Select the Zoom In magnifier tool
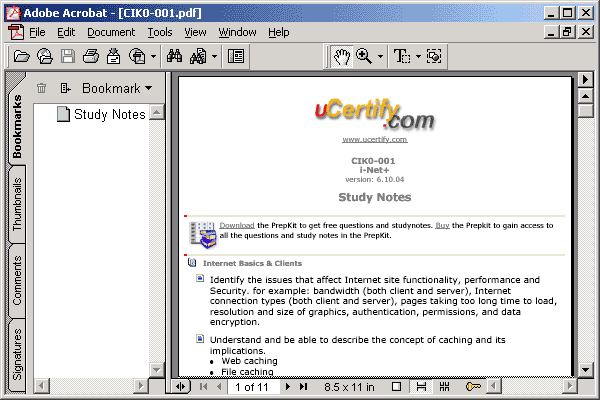Image resolution: width=600 pixels, height=400 pixels. pos(364,56)
